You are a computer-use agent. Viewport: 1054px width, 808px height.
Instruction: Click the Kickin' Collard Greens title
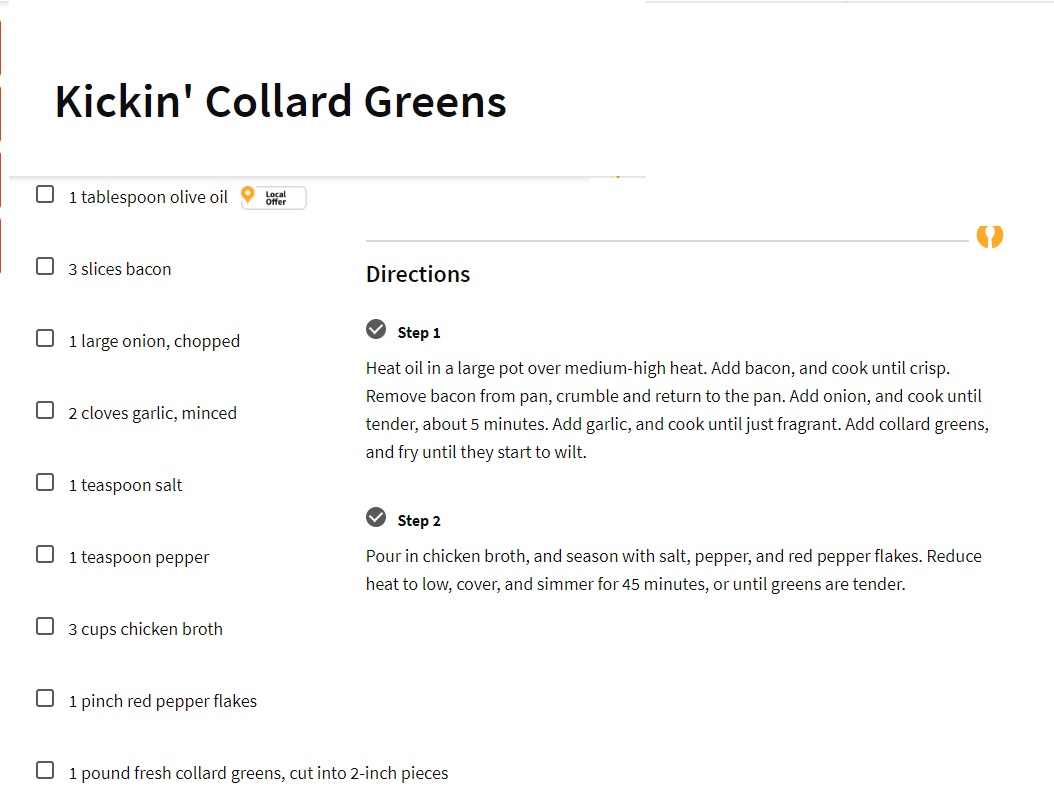pos(280,102)
